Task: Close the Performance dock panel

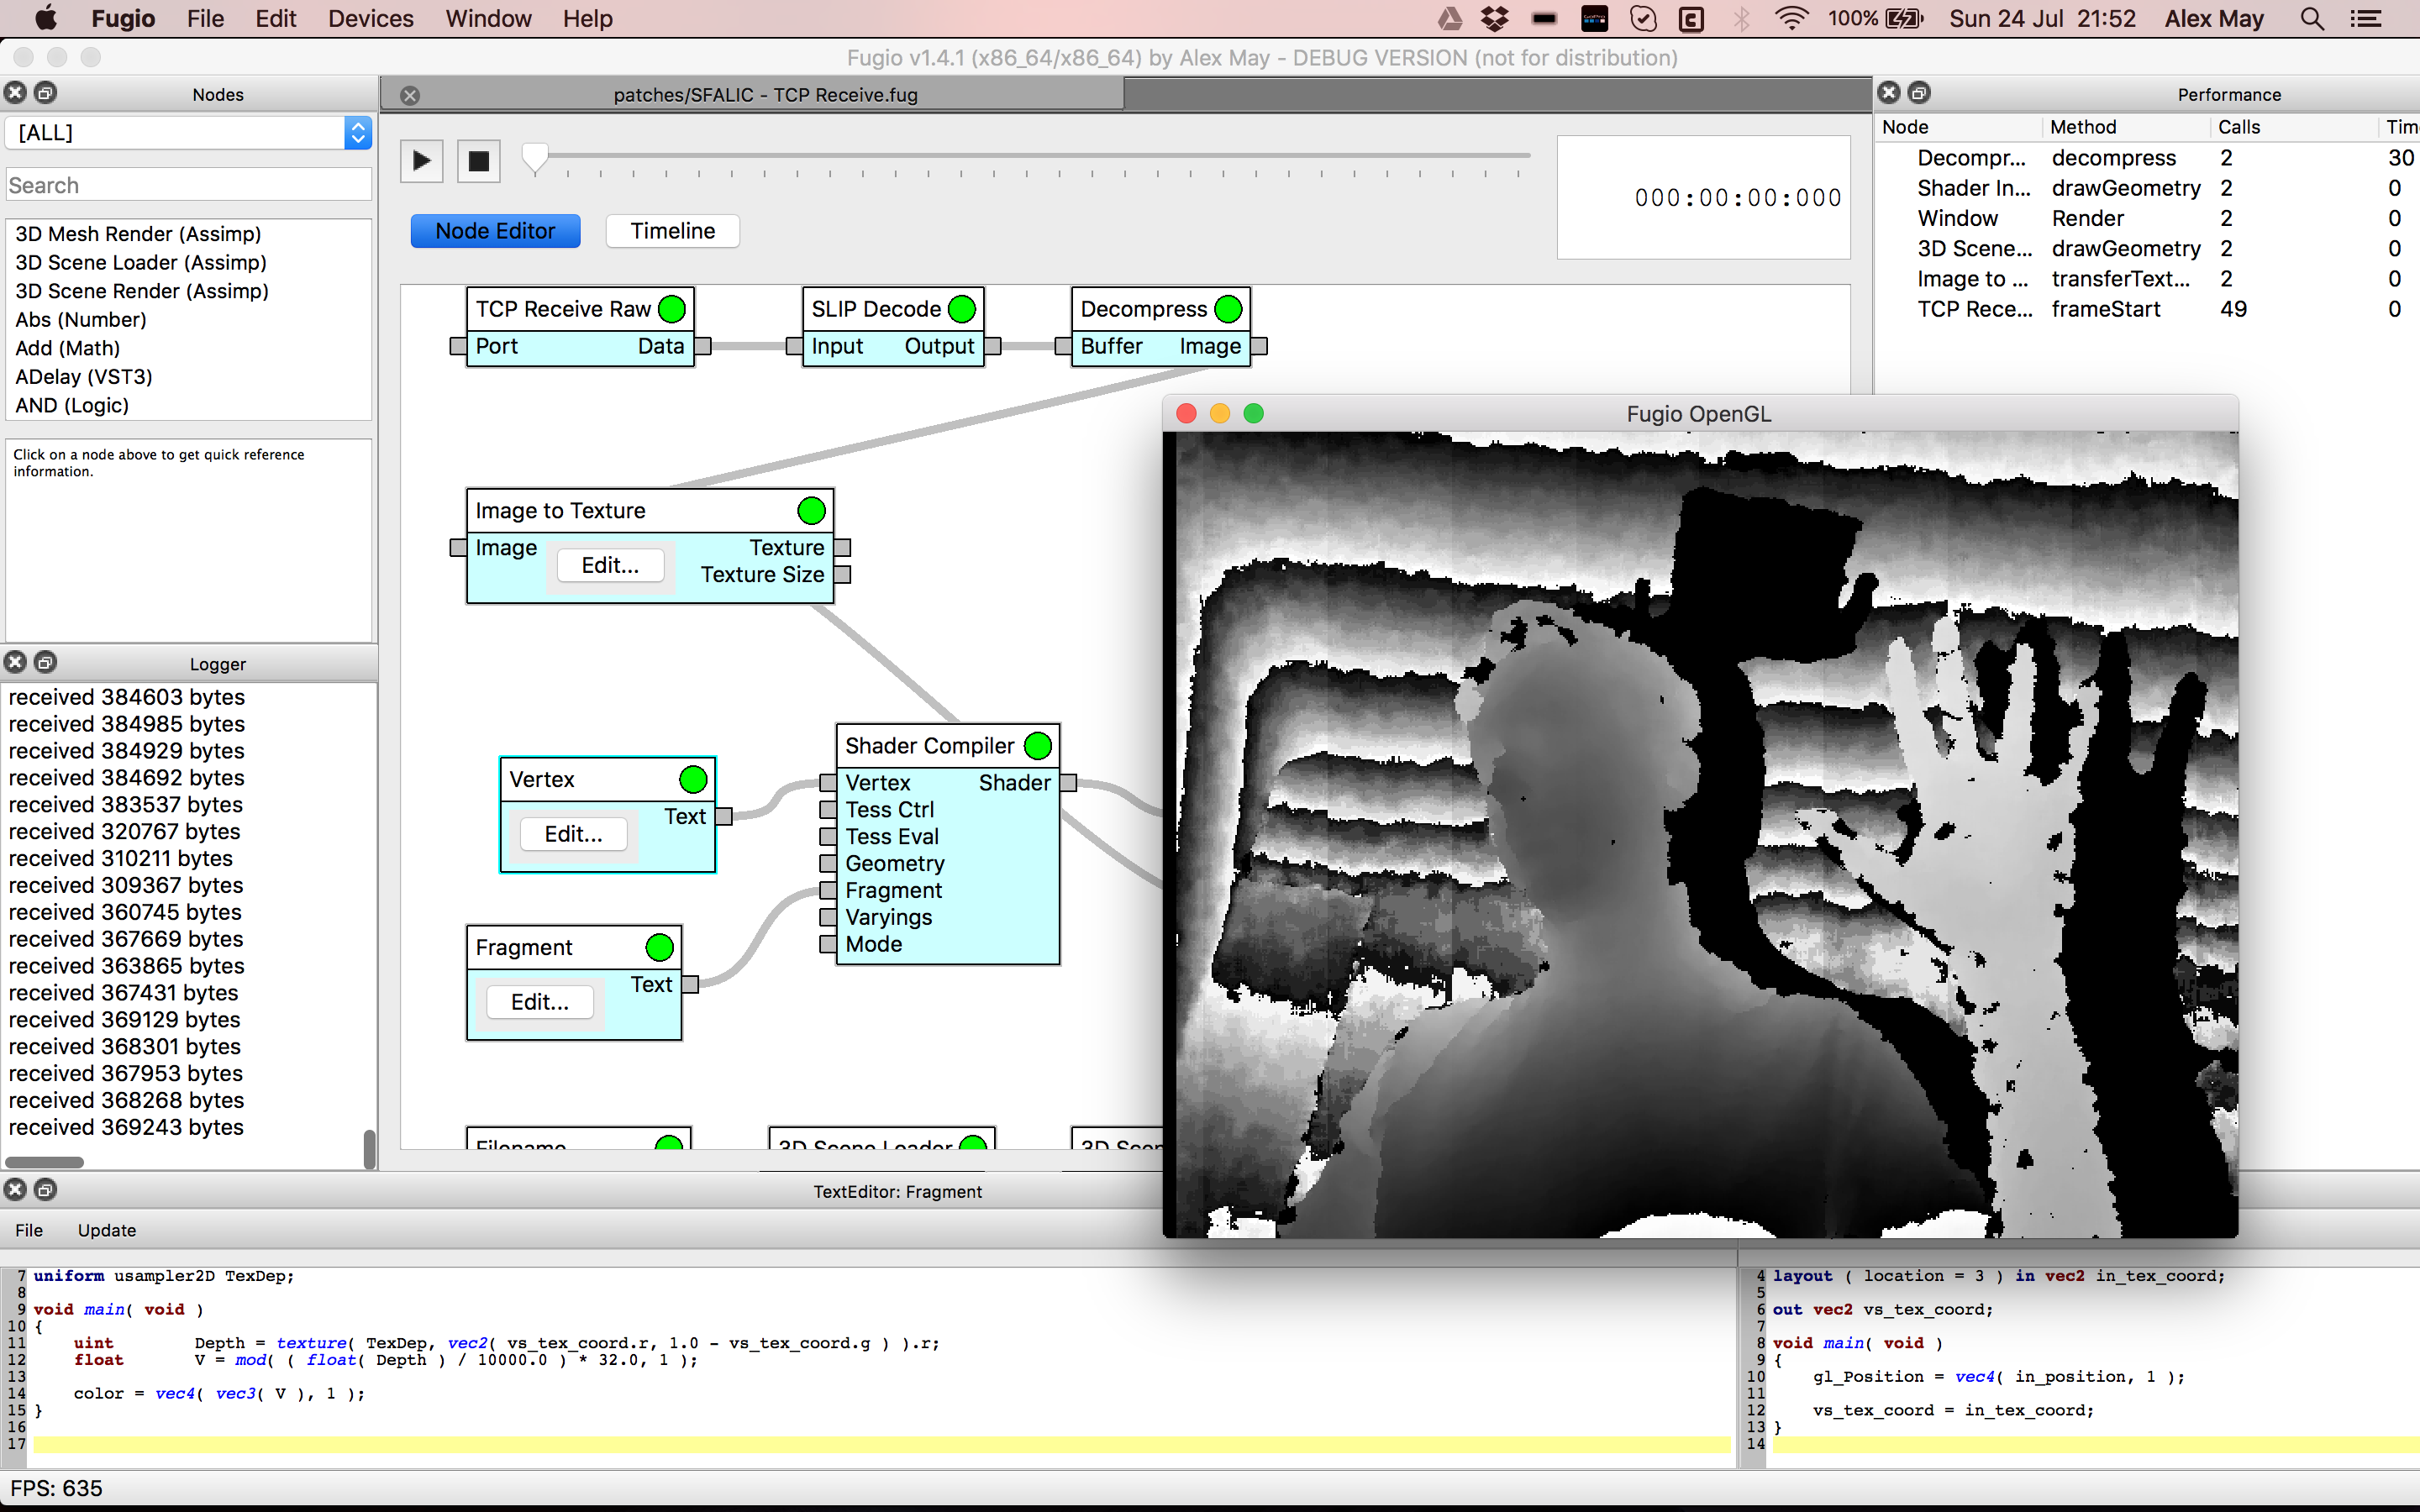Action: pos(1889,93)
